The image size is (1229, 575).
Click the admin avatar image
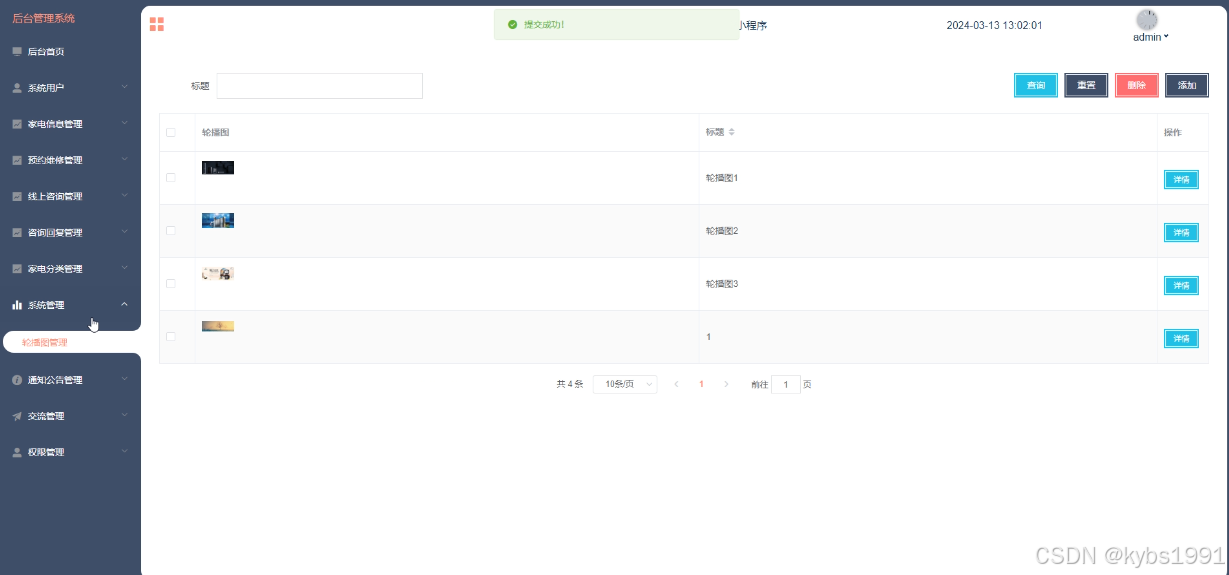point(1147,19)
